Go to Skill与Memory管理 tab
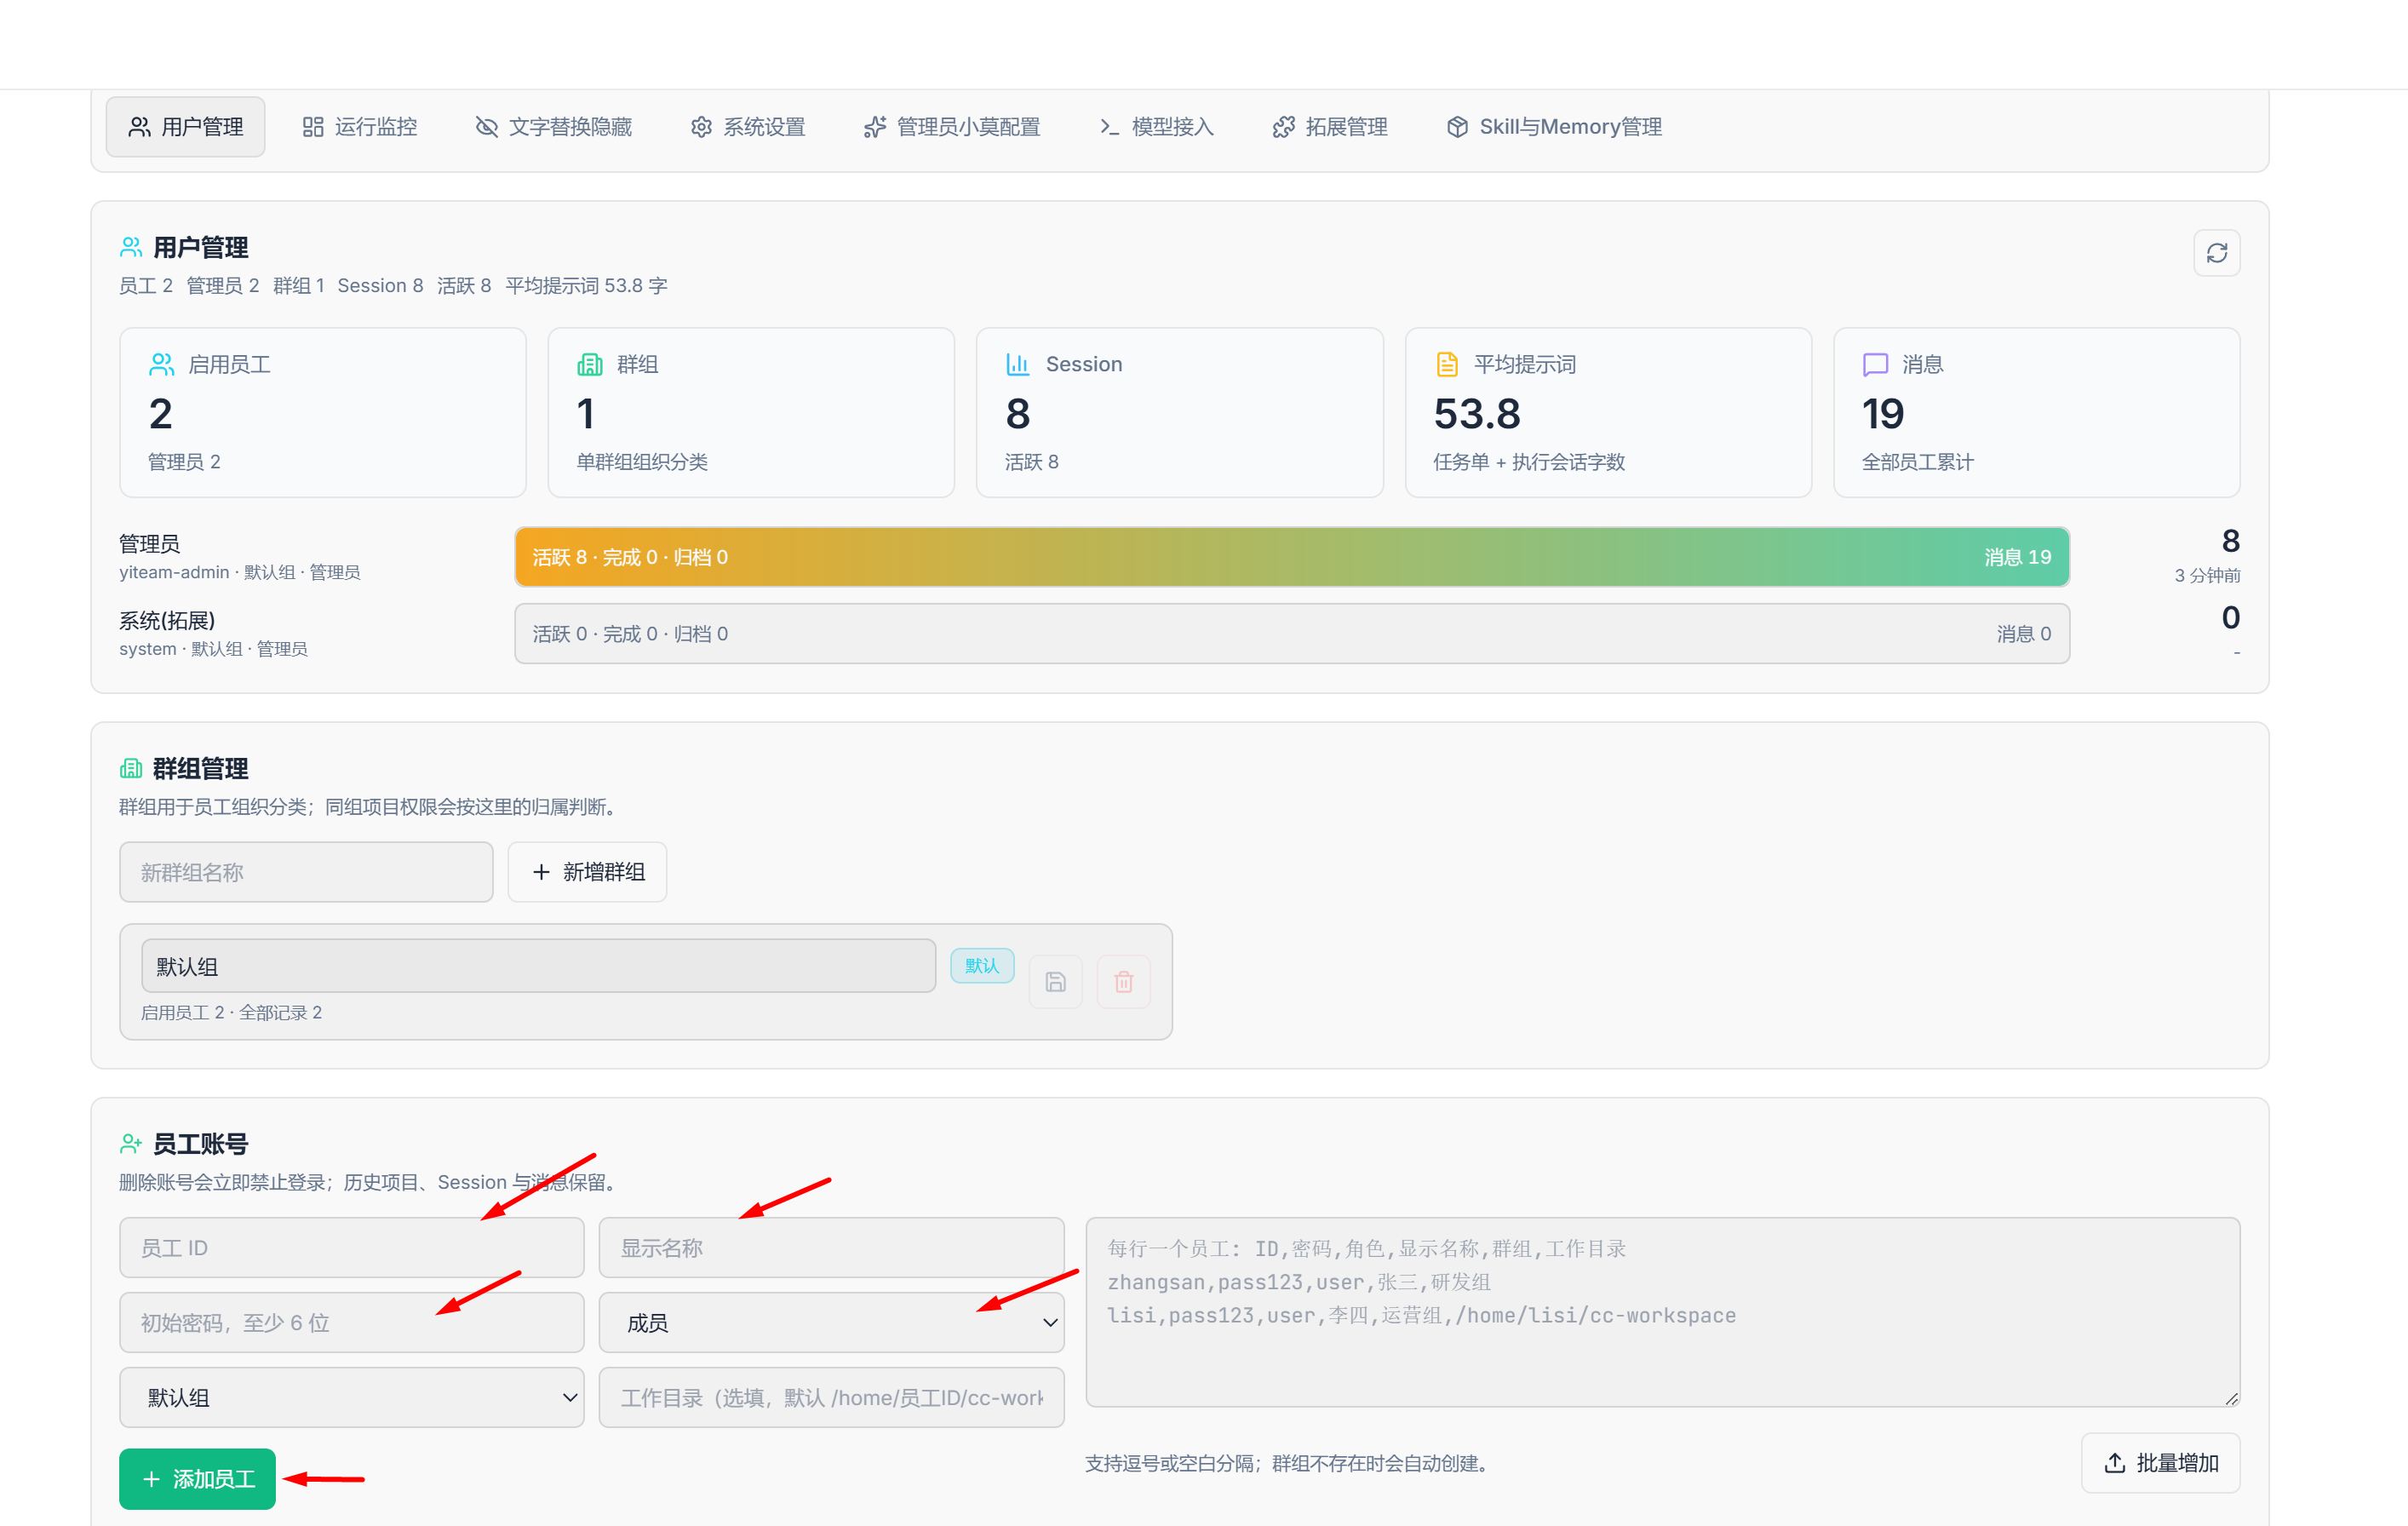This screenshot has height=1526, width=2408. click(x=1554, y=127)
